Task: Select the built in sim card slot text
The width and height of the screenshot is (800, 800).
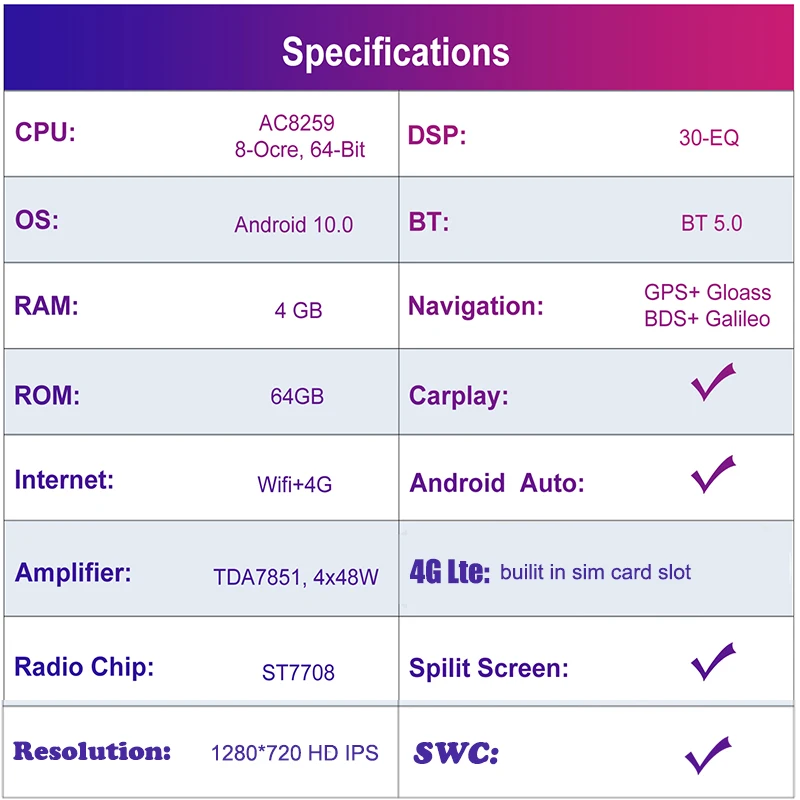Action: click(595, 573)
